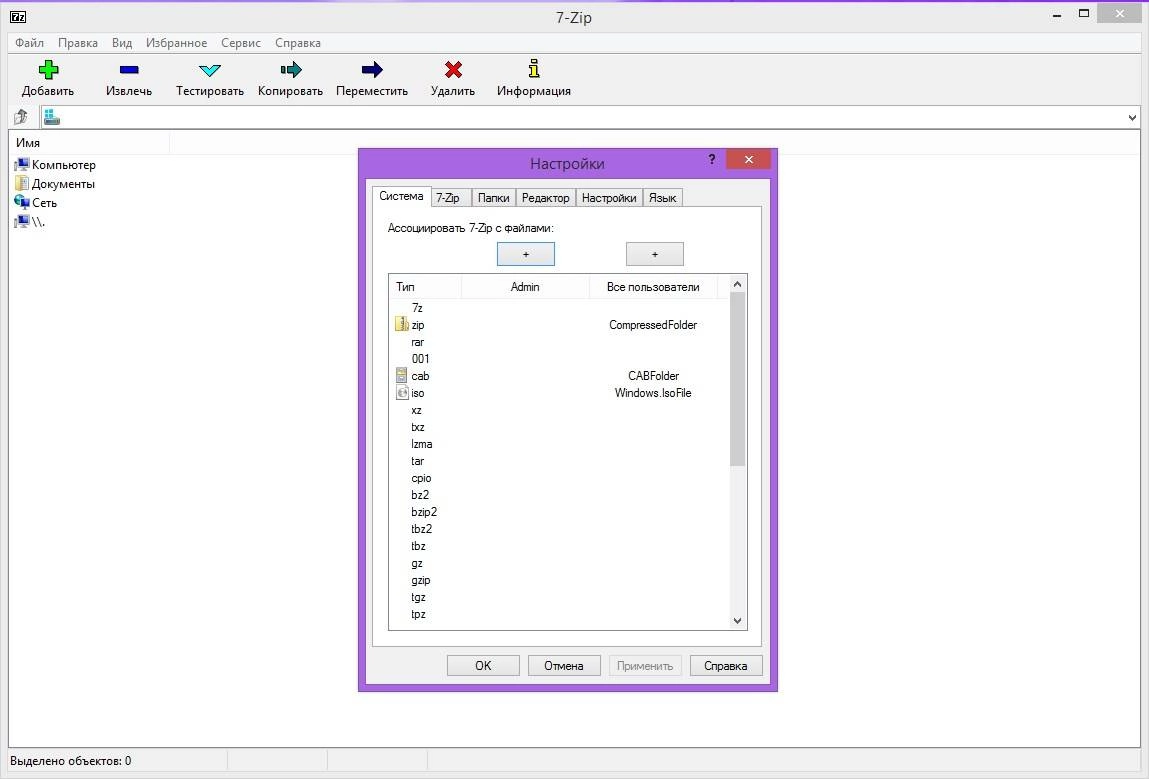The image size is (1149, 779).
Task: Select the tar file type row
Action: (560, 461)
